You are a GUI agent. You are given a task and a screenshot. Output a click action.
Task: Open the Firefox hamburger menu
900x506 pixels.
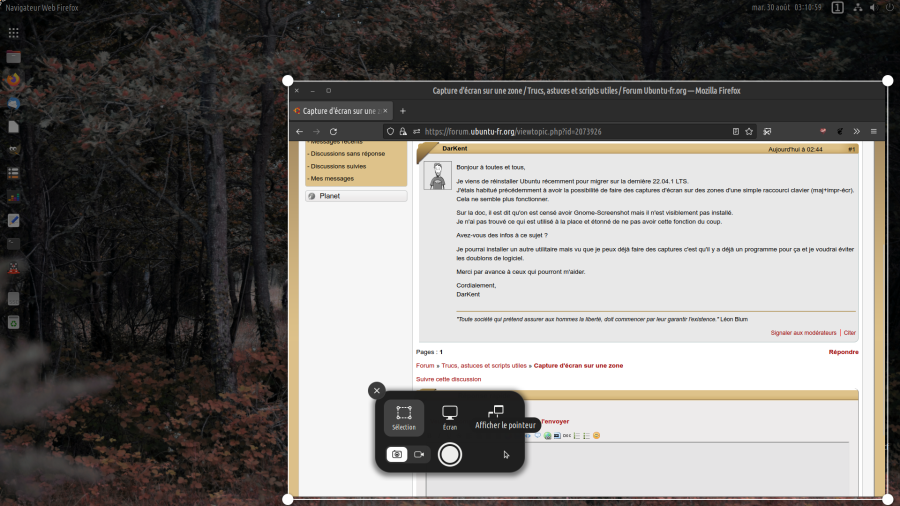click(x=873, y=131)
